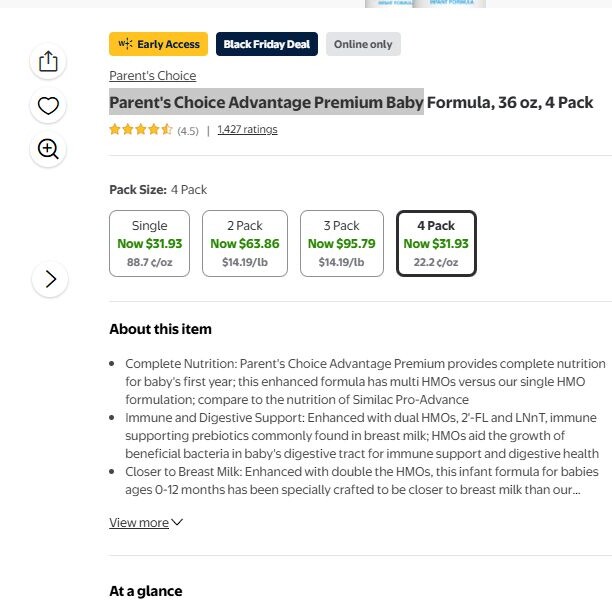Click the About this item heading
The image size is (612, 612).
click(160, 329)
